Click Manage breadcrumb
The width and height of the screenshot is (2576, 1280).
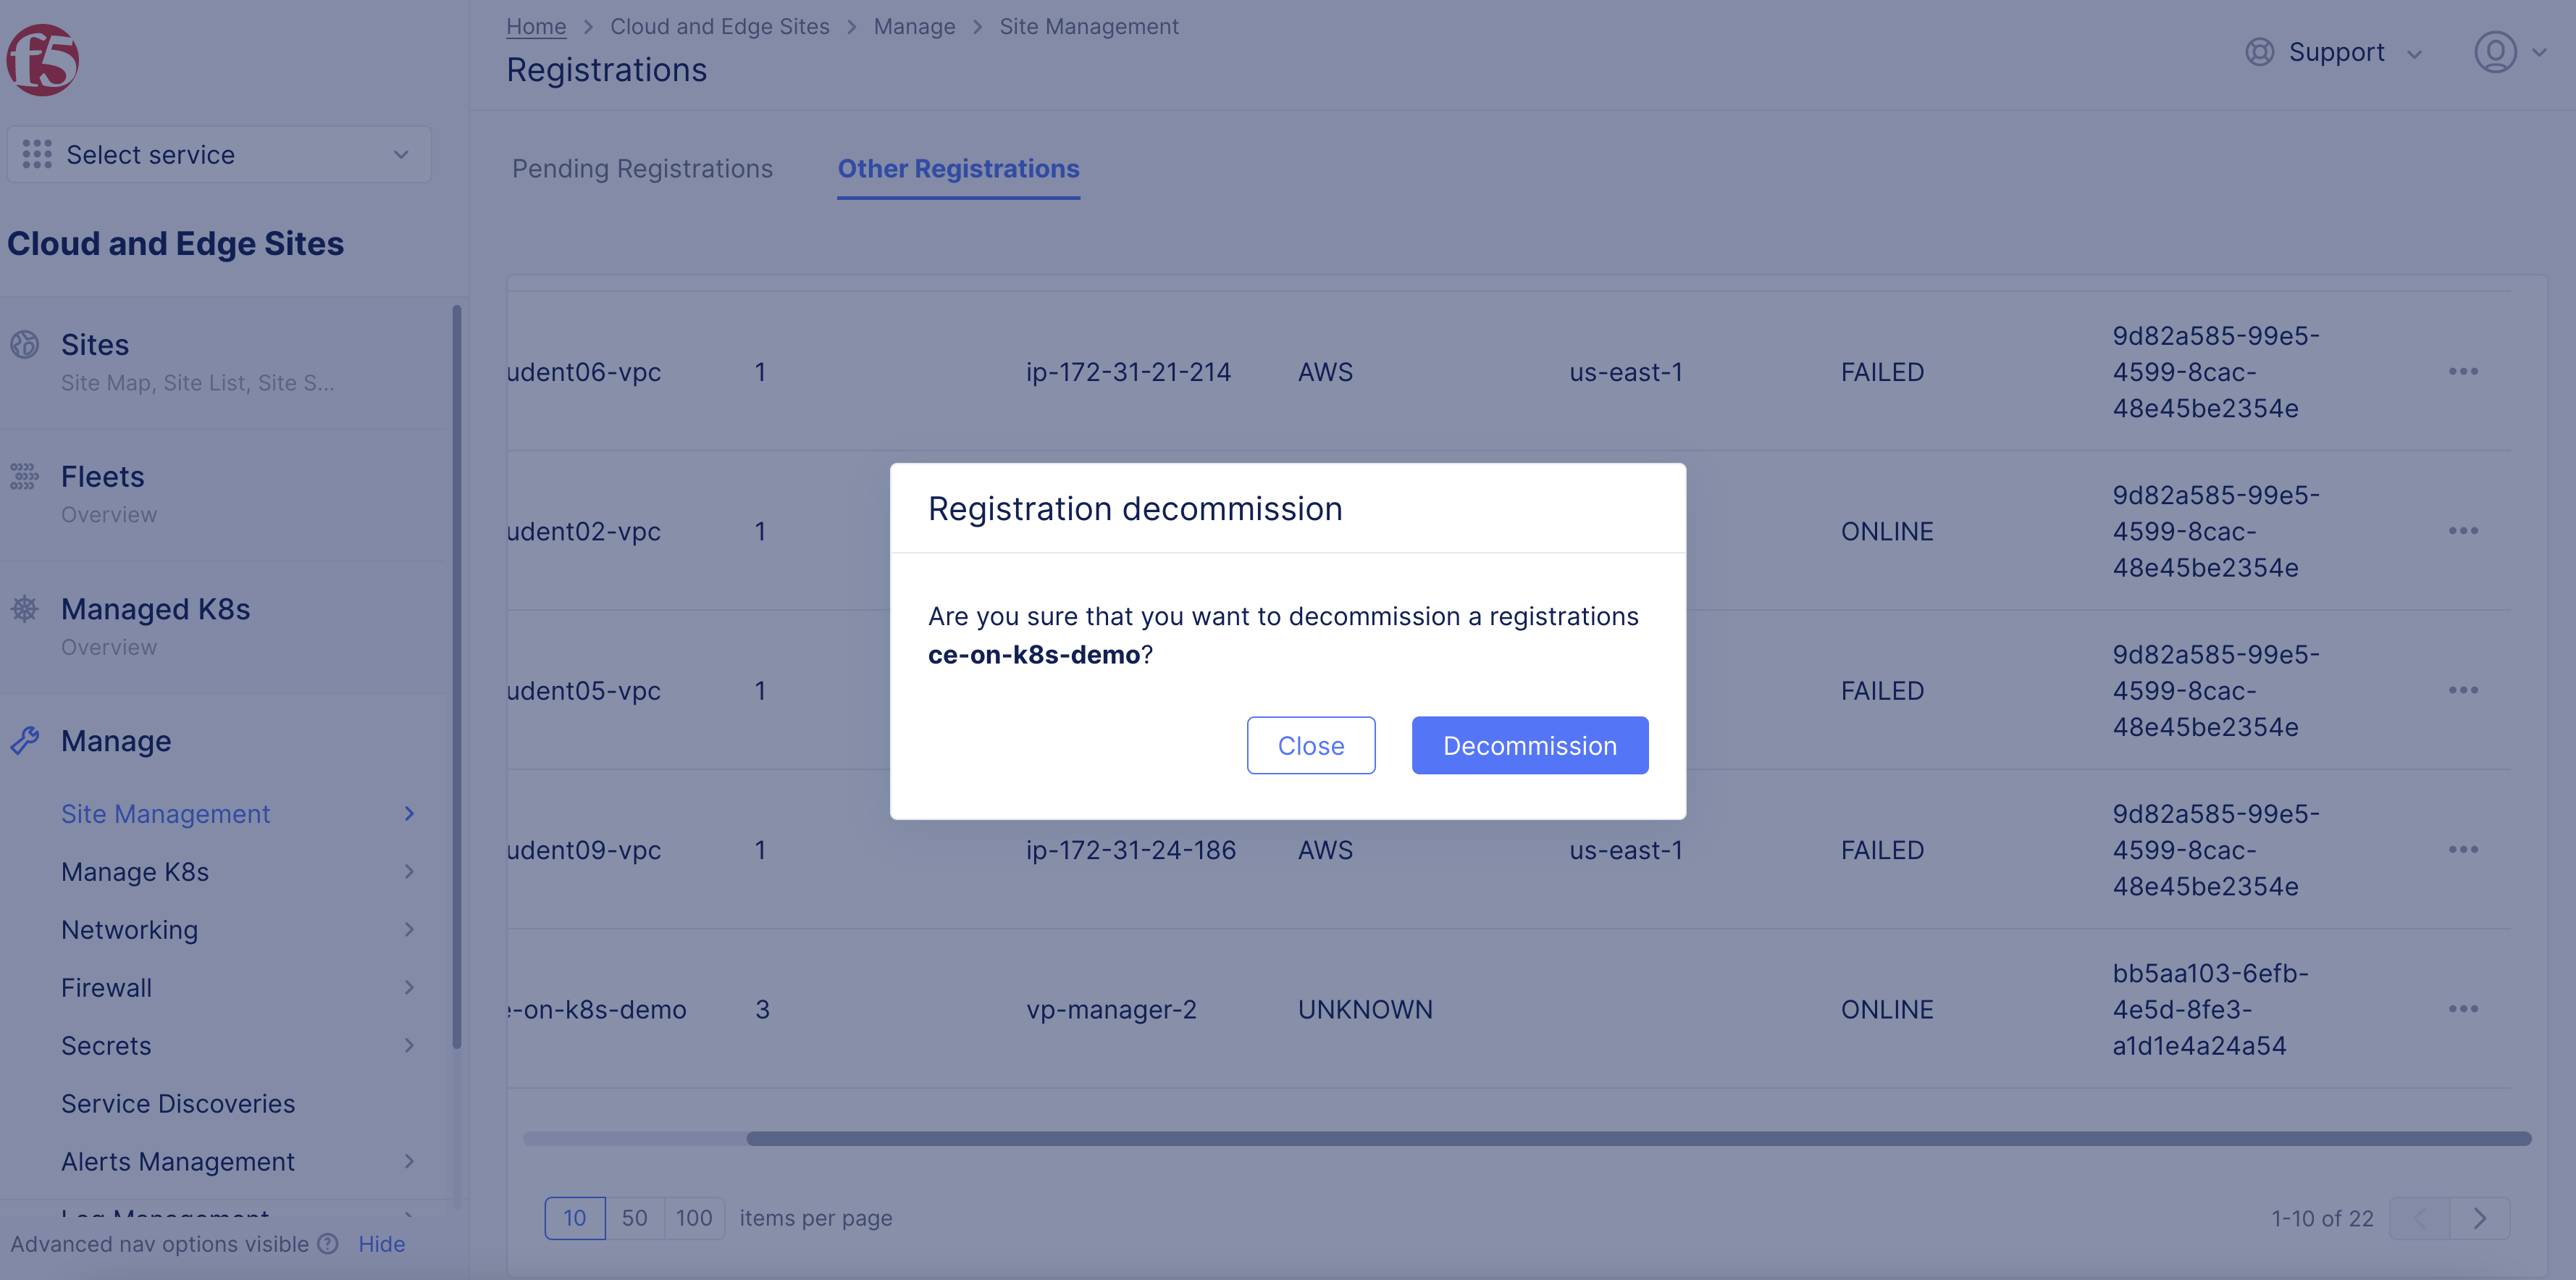[914, 27]
